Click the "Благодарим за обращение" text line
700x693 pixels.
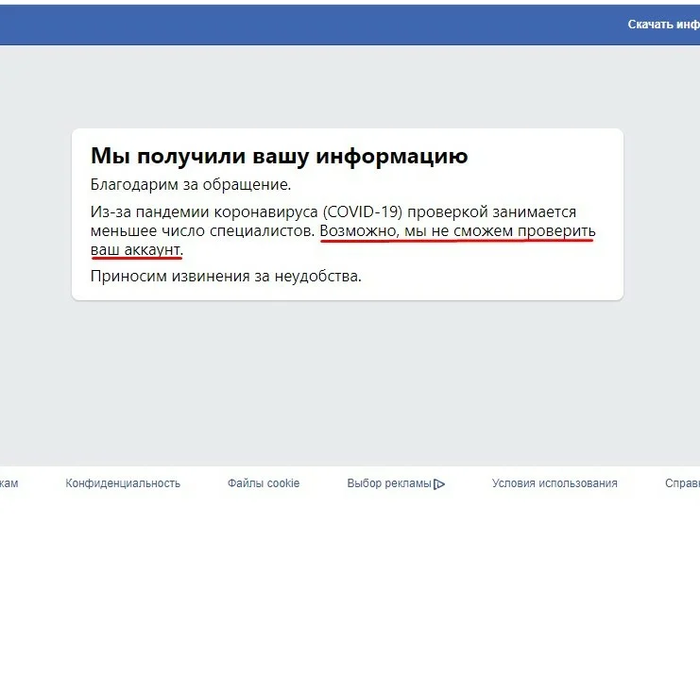click(190, 185)
